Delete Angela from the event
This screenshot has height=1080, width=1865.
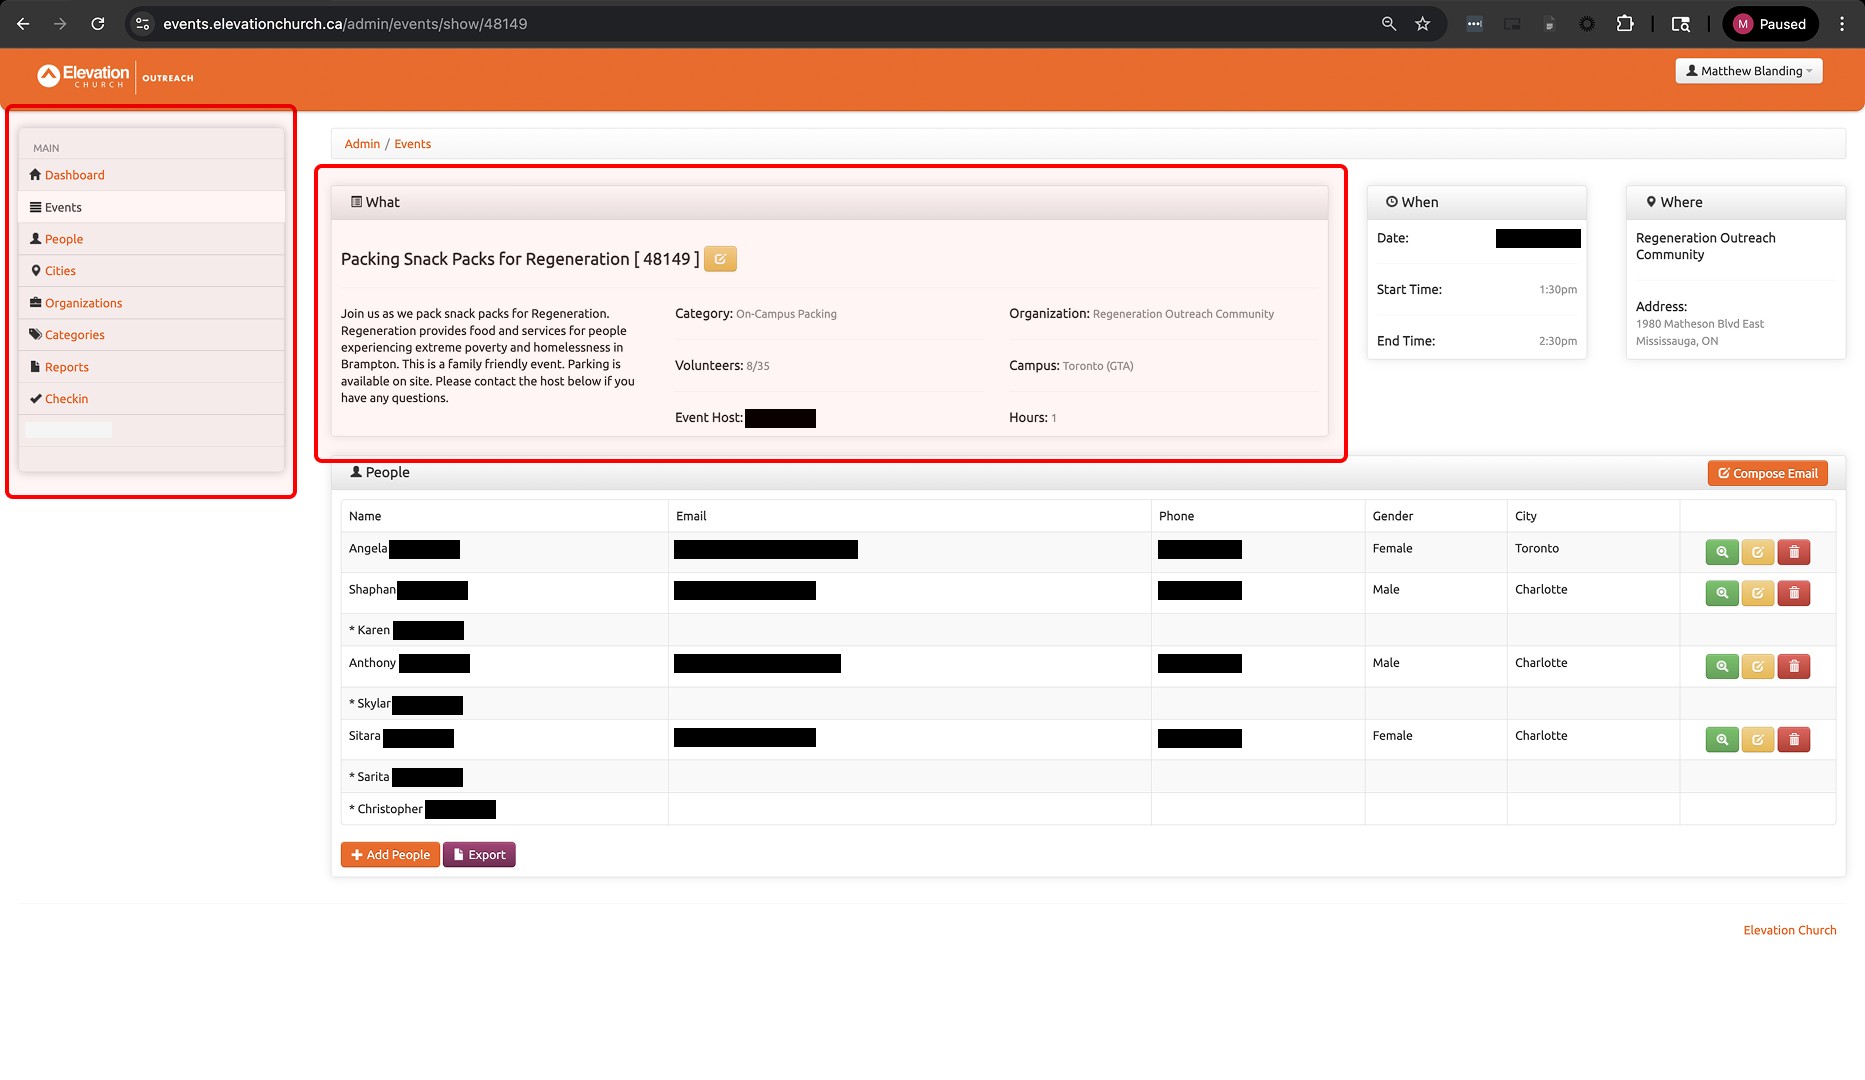pos(1794,552)
